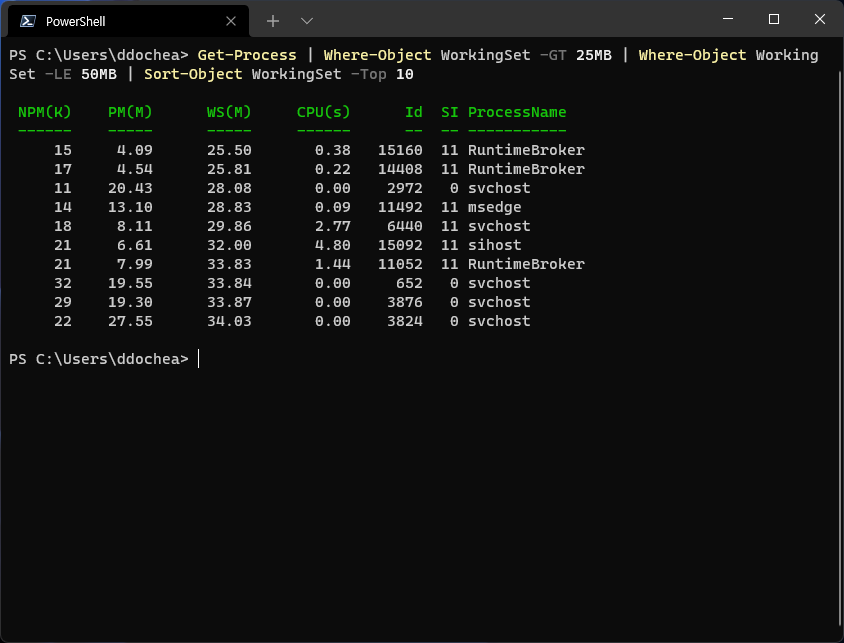Screen dimensions: 844x643
Task: Click WS value 33.84
Action: point(229,283)
